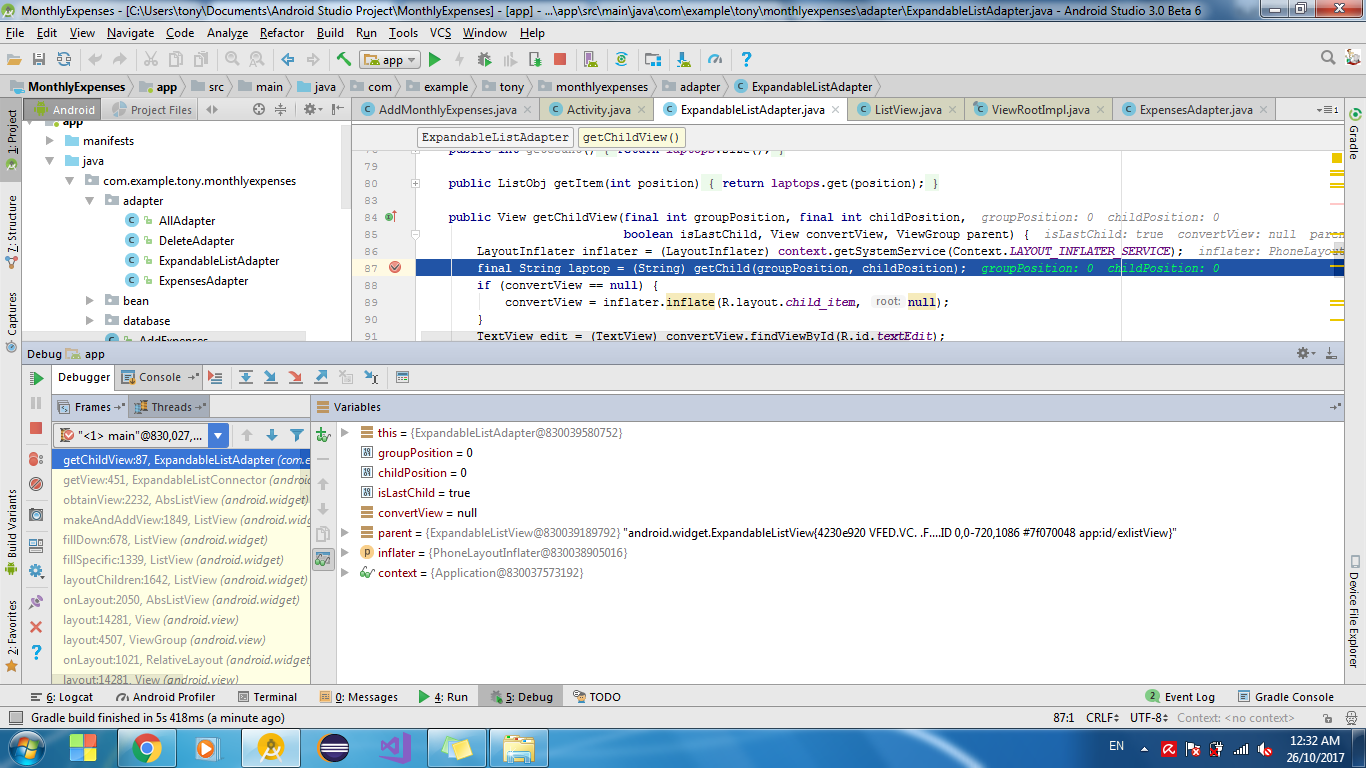This screenshot has height=768, width=1366.
Task: Click the New Watch icon in Variables
Action: 323,434
